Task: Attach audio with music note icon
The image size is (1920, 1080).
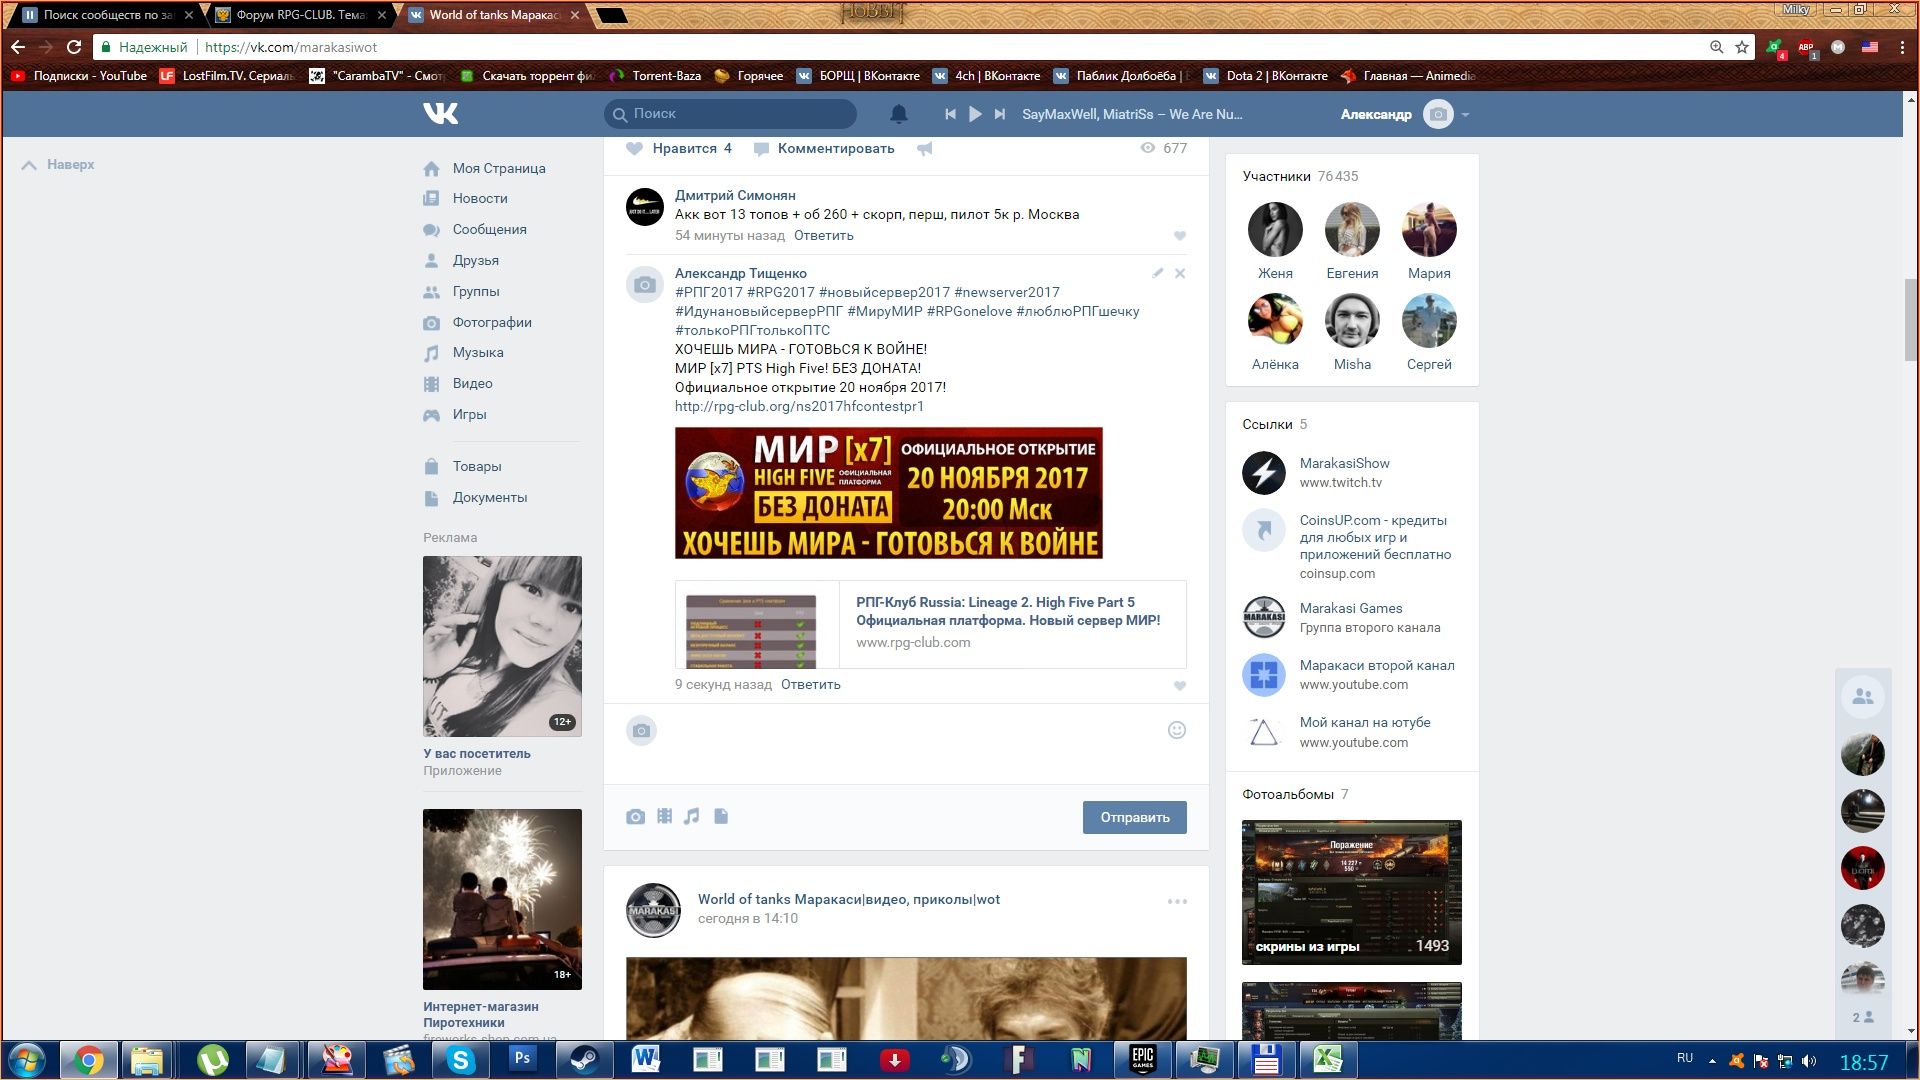Action: [x=692, y=816]
